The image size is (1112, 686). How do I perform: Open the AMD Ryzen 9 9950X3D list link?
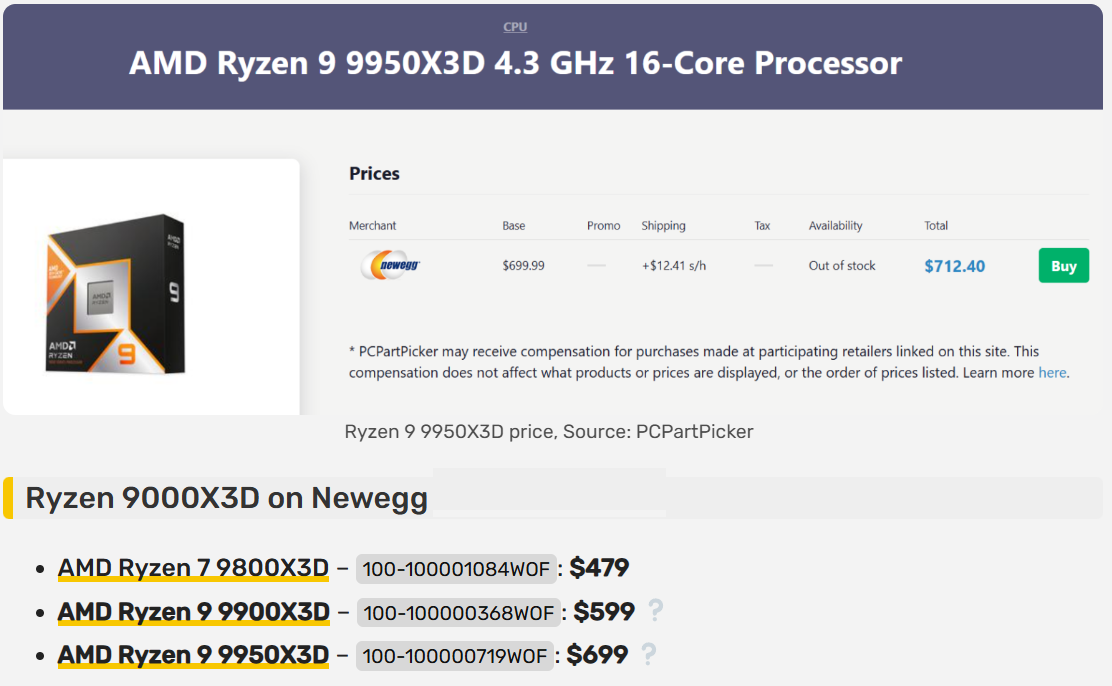[193, 655]
